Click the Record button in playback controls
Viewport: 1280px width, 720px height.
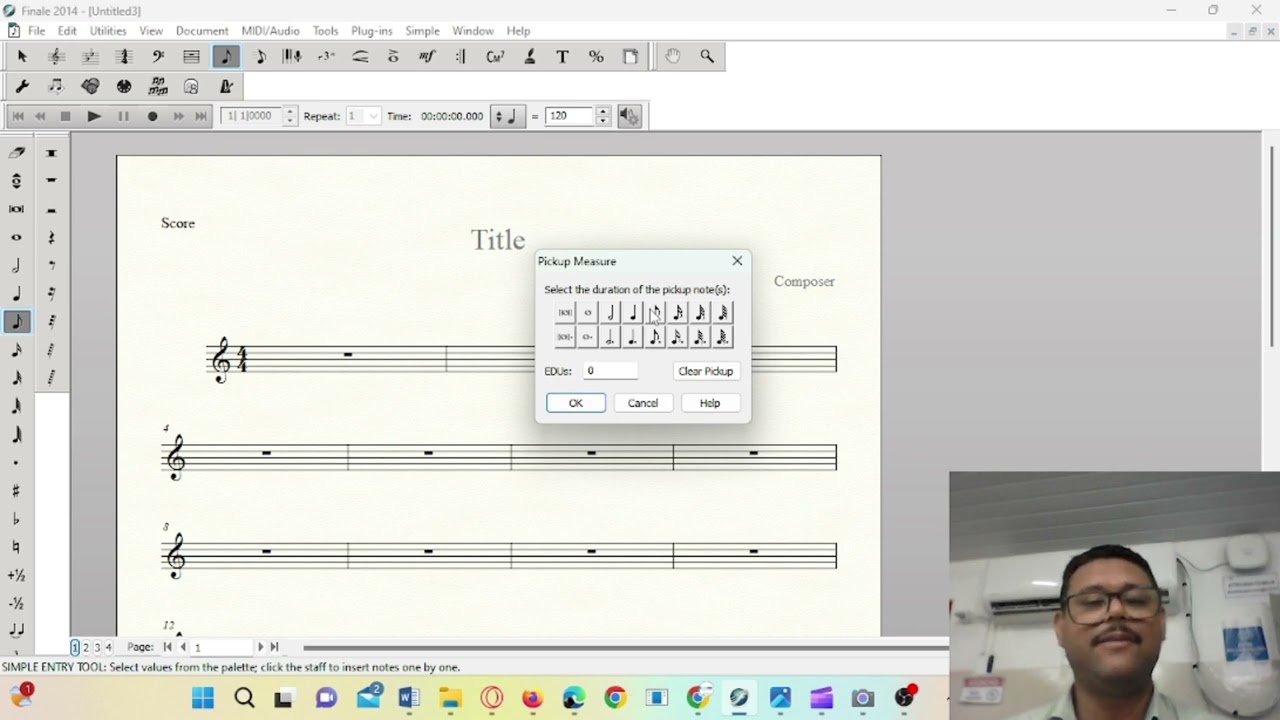[152, 116]
